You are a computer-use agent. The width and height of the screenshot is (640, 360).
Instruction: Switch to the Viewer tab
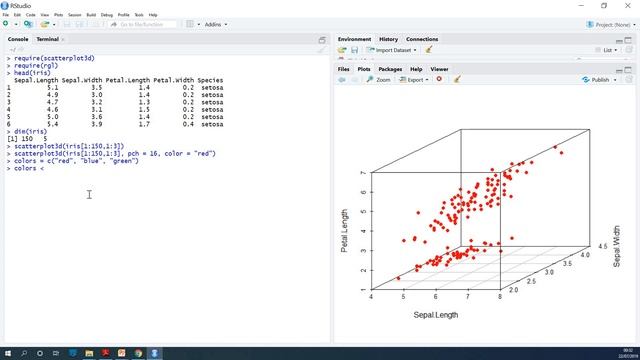tap(439, 69)
